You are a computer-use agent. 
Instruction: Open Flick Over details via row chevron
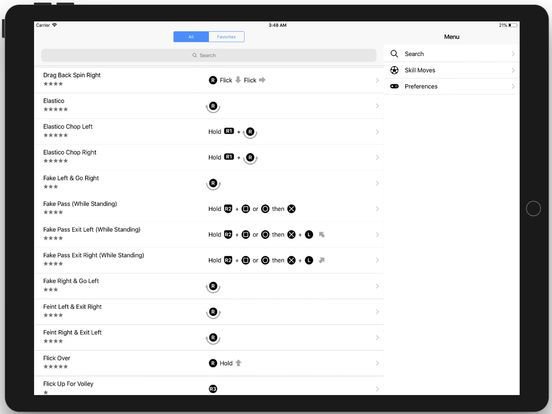point(377,363)
